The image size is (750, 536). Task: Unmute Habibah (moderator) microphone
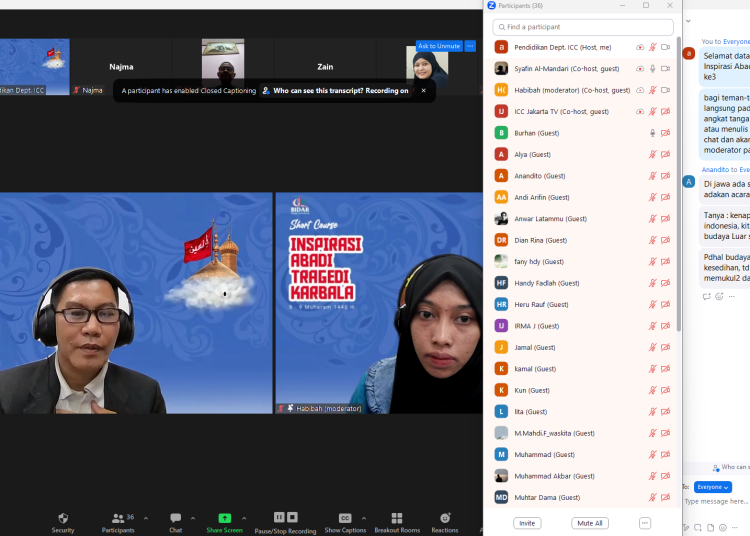(652, 90)
